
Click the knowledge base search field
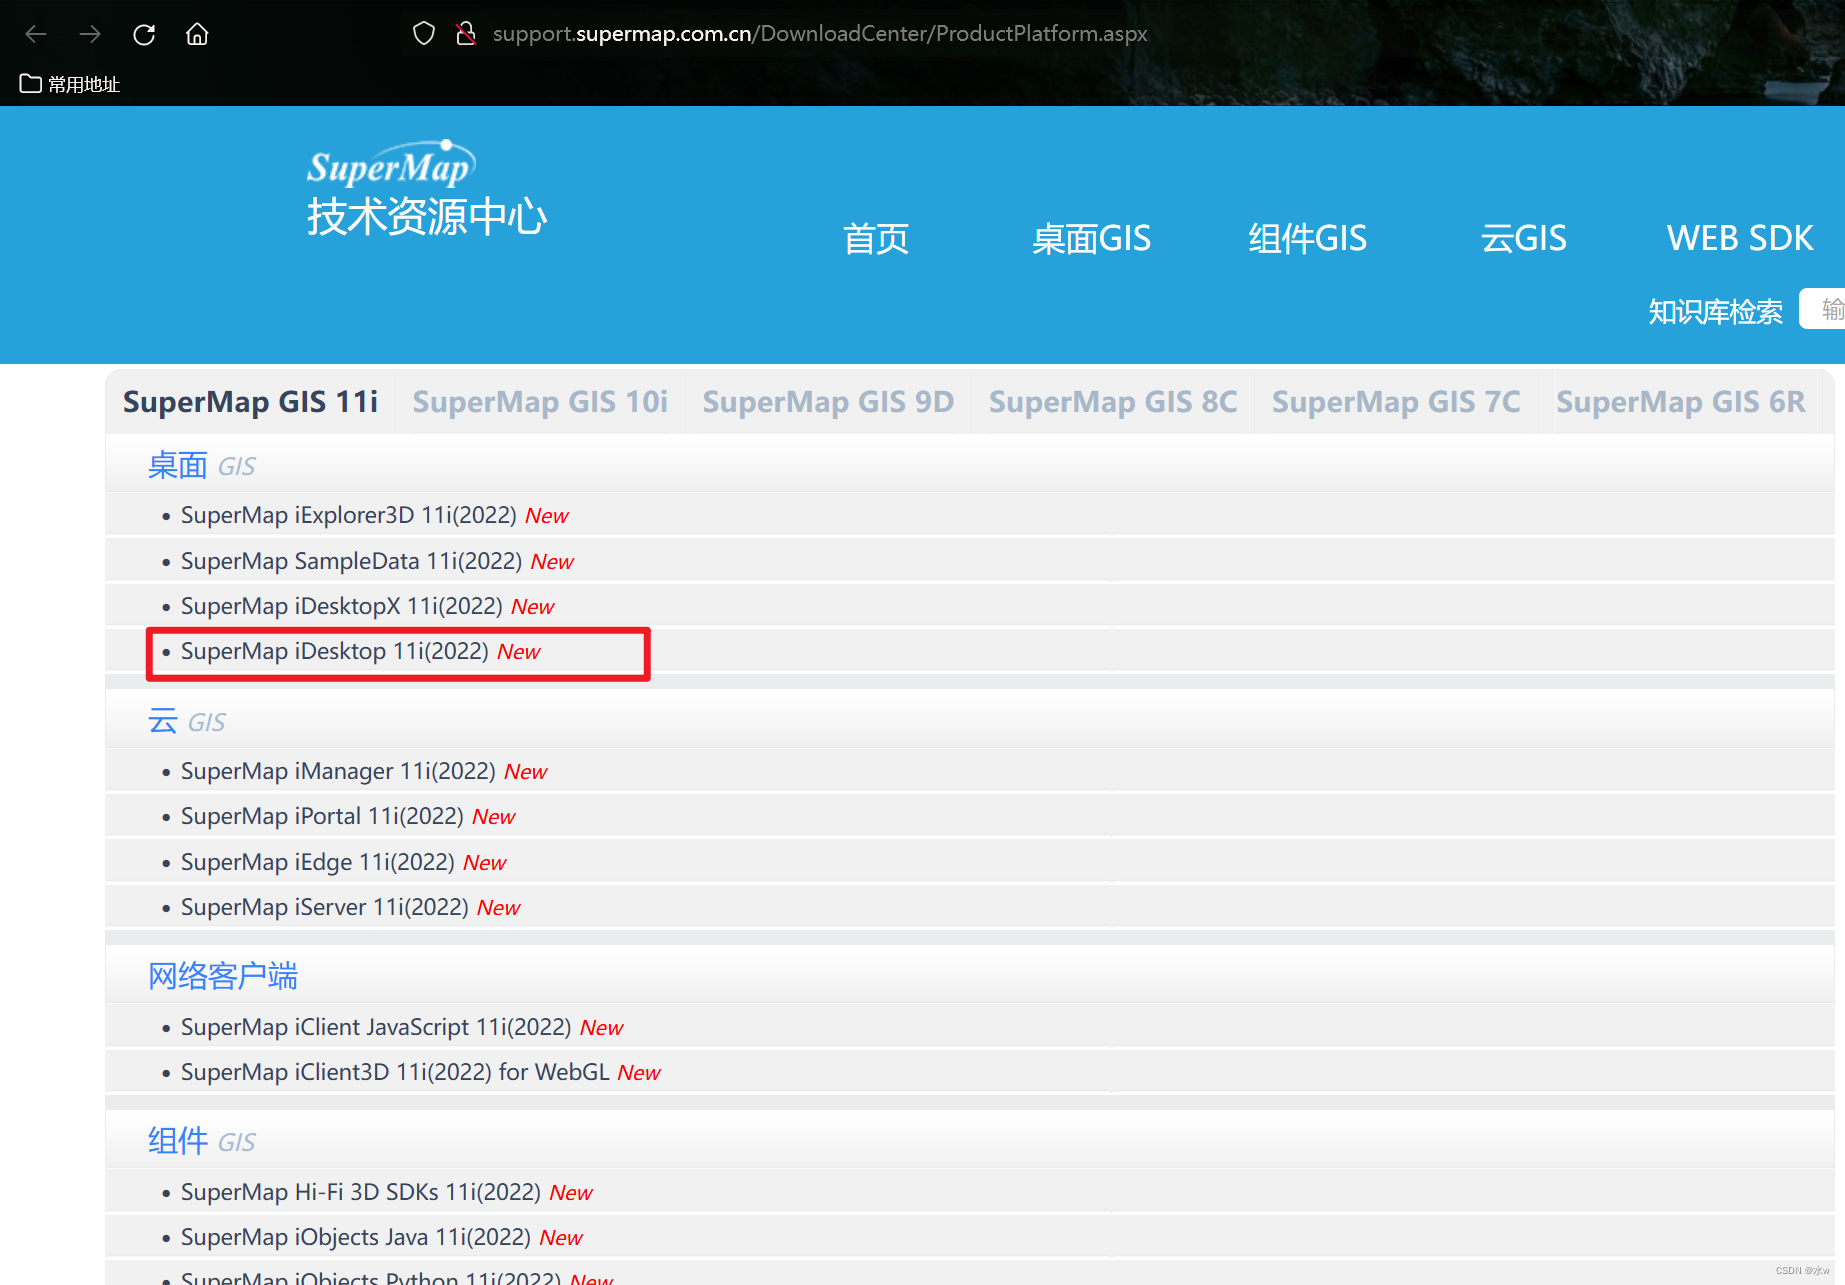(x=1822, y=309)
